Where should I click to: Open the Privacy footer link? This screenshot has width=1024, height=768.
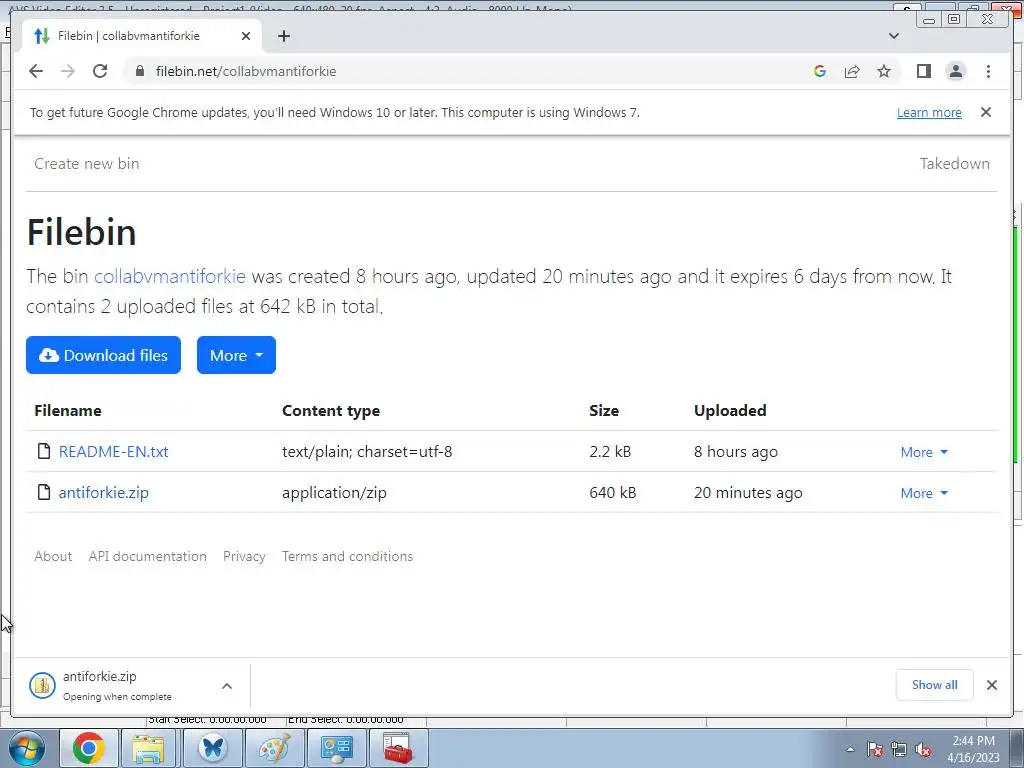click(x=244, y=556)
